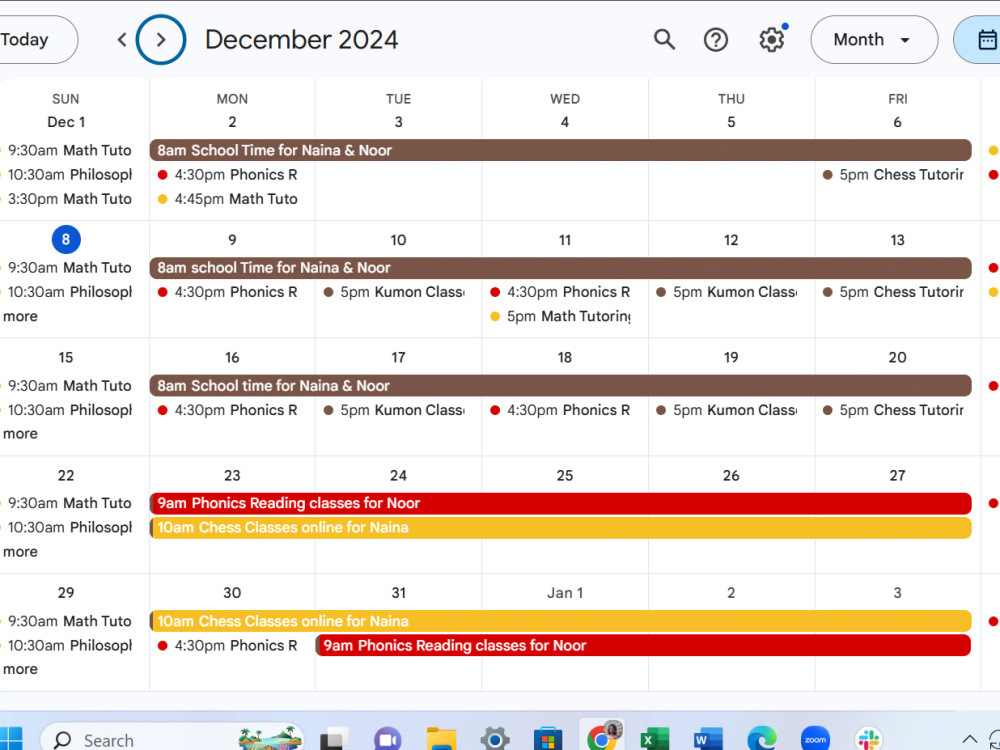Screen dimensions: 1000x750
Task: Click the Search magnifier icon in calendar header
Action: [664, 40]
